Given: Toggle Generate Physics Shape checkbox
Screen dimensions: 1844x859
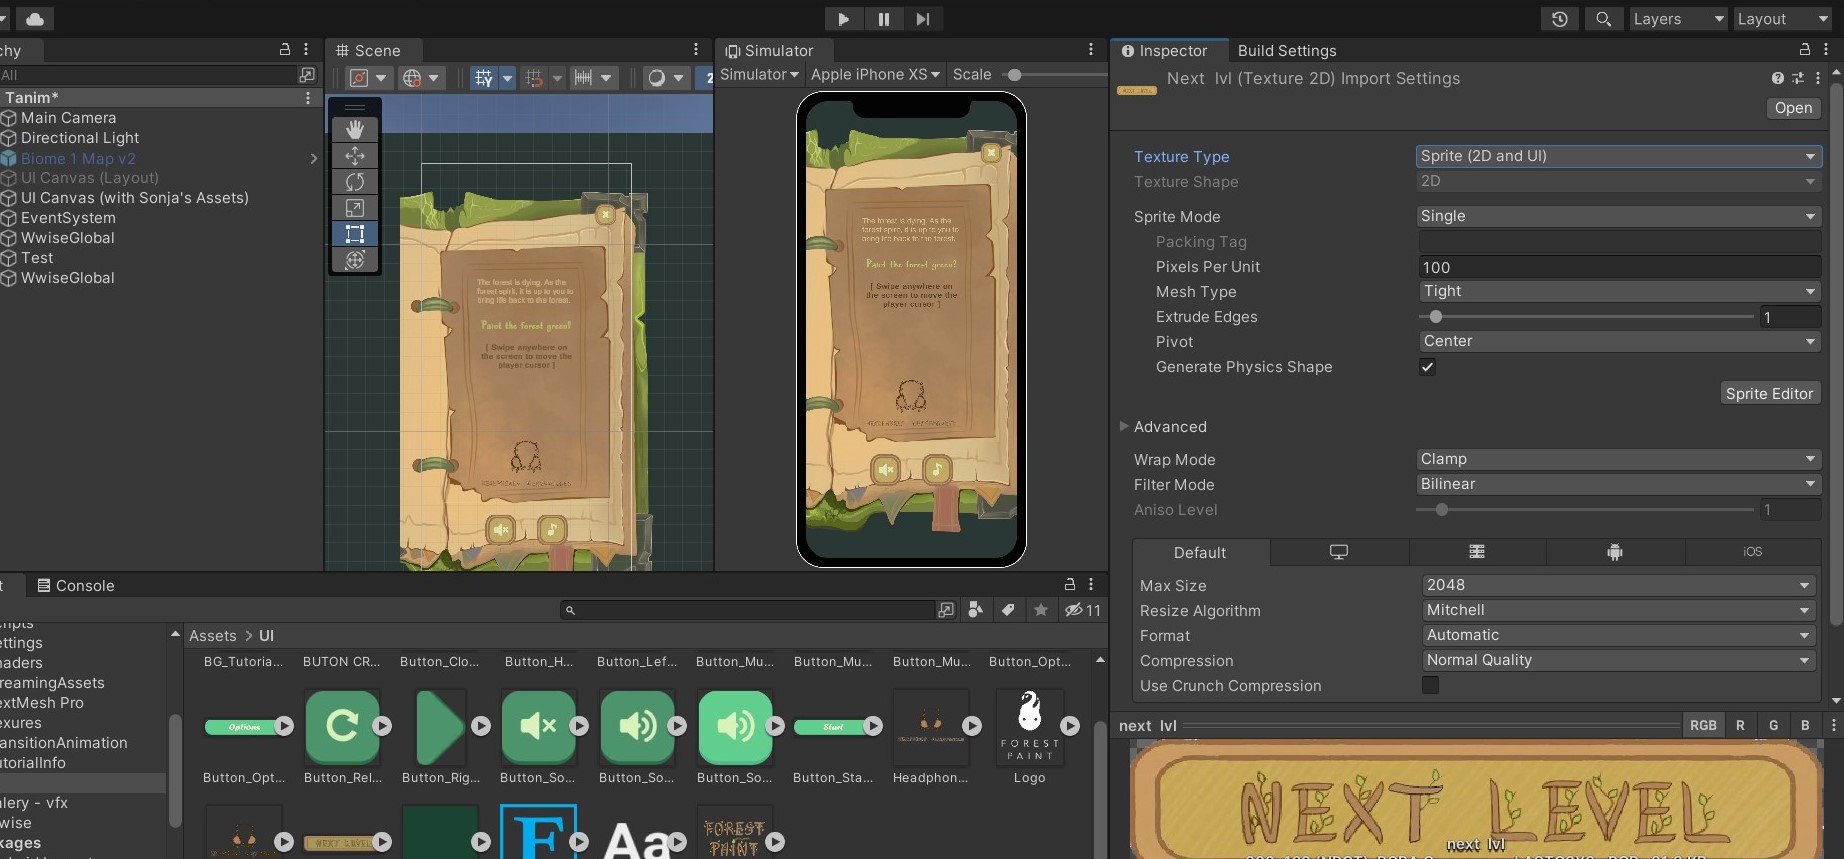Looking at the screenshot, I should coord(1427,367).
